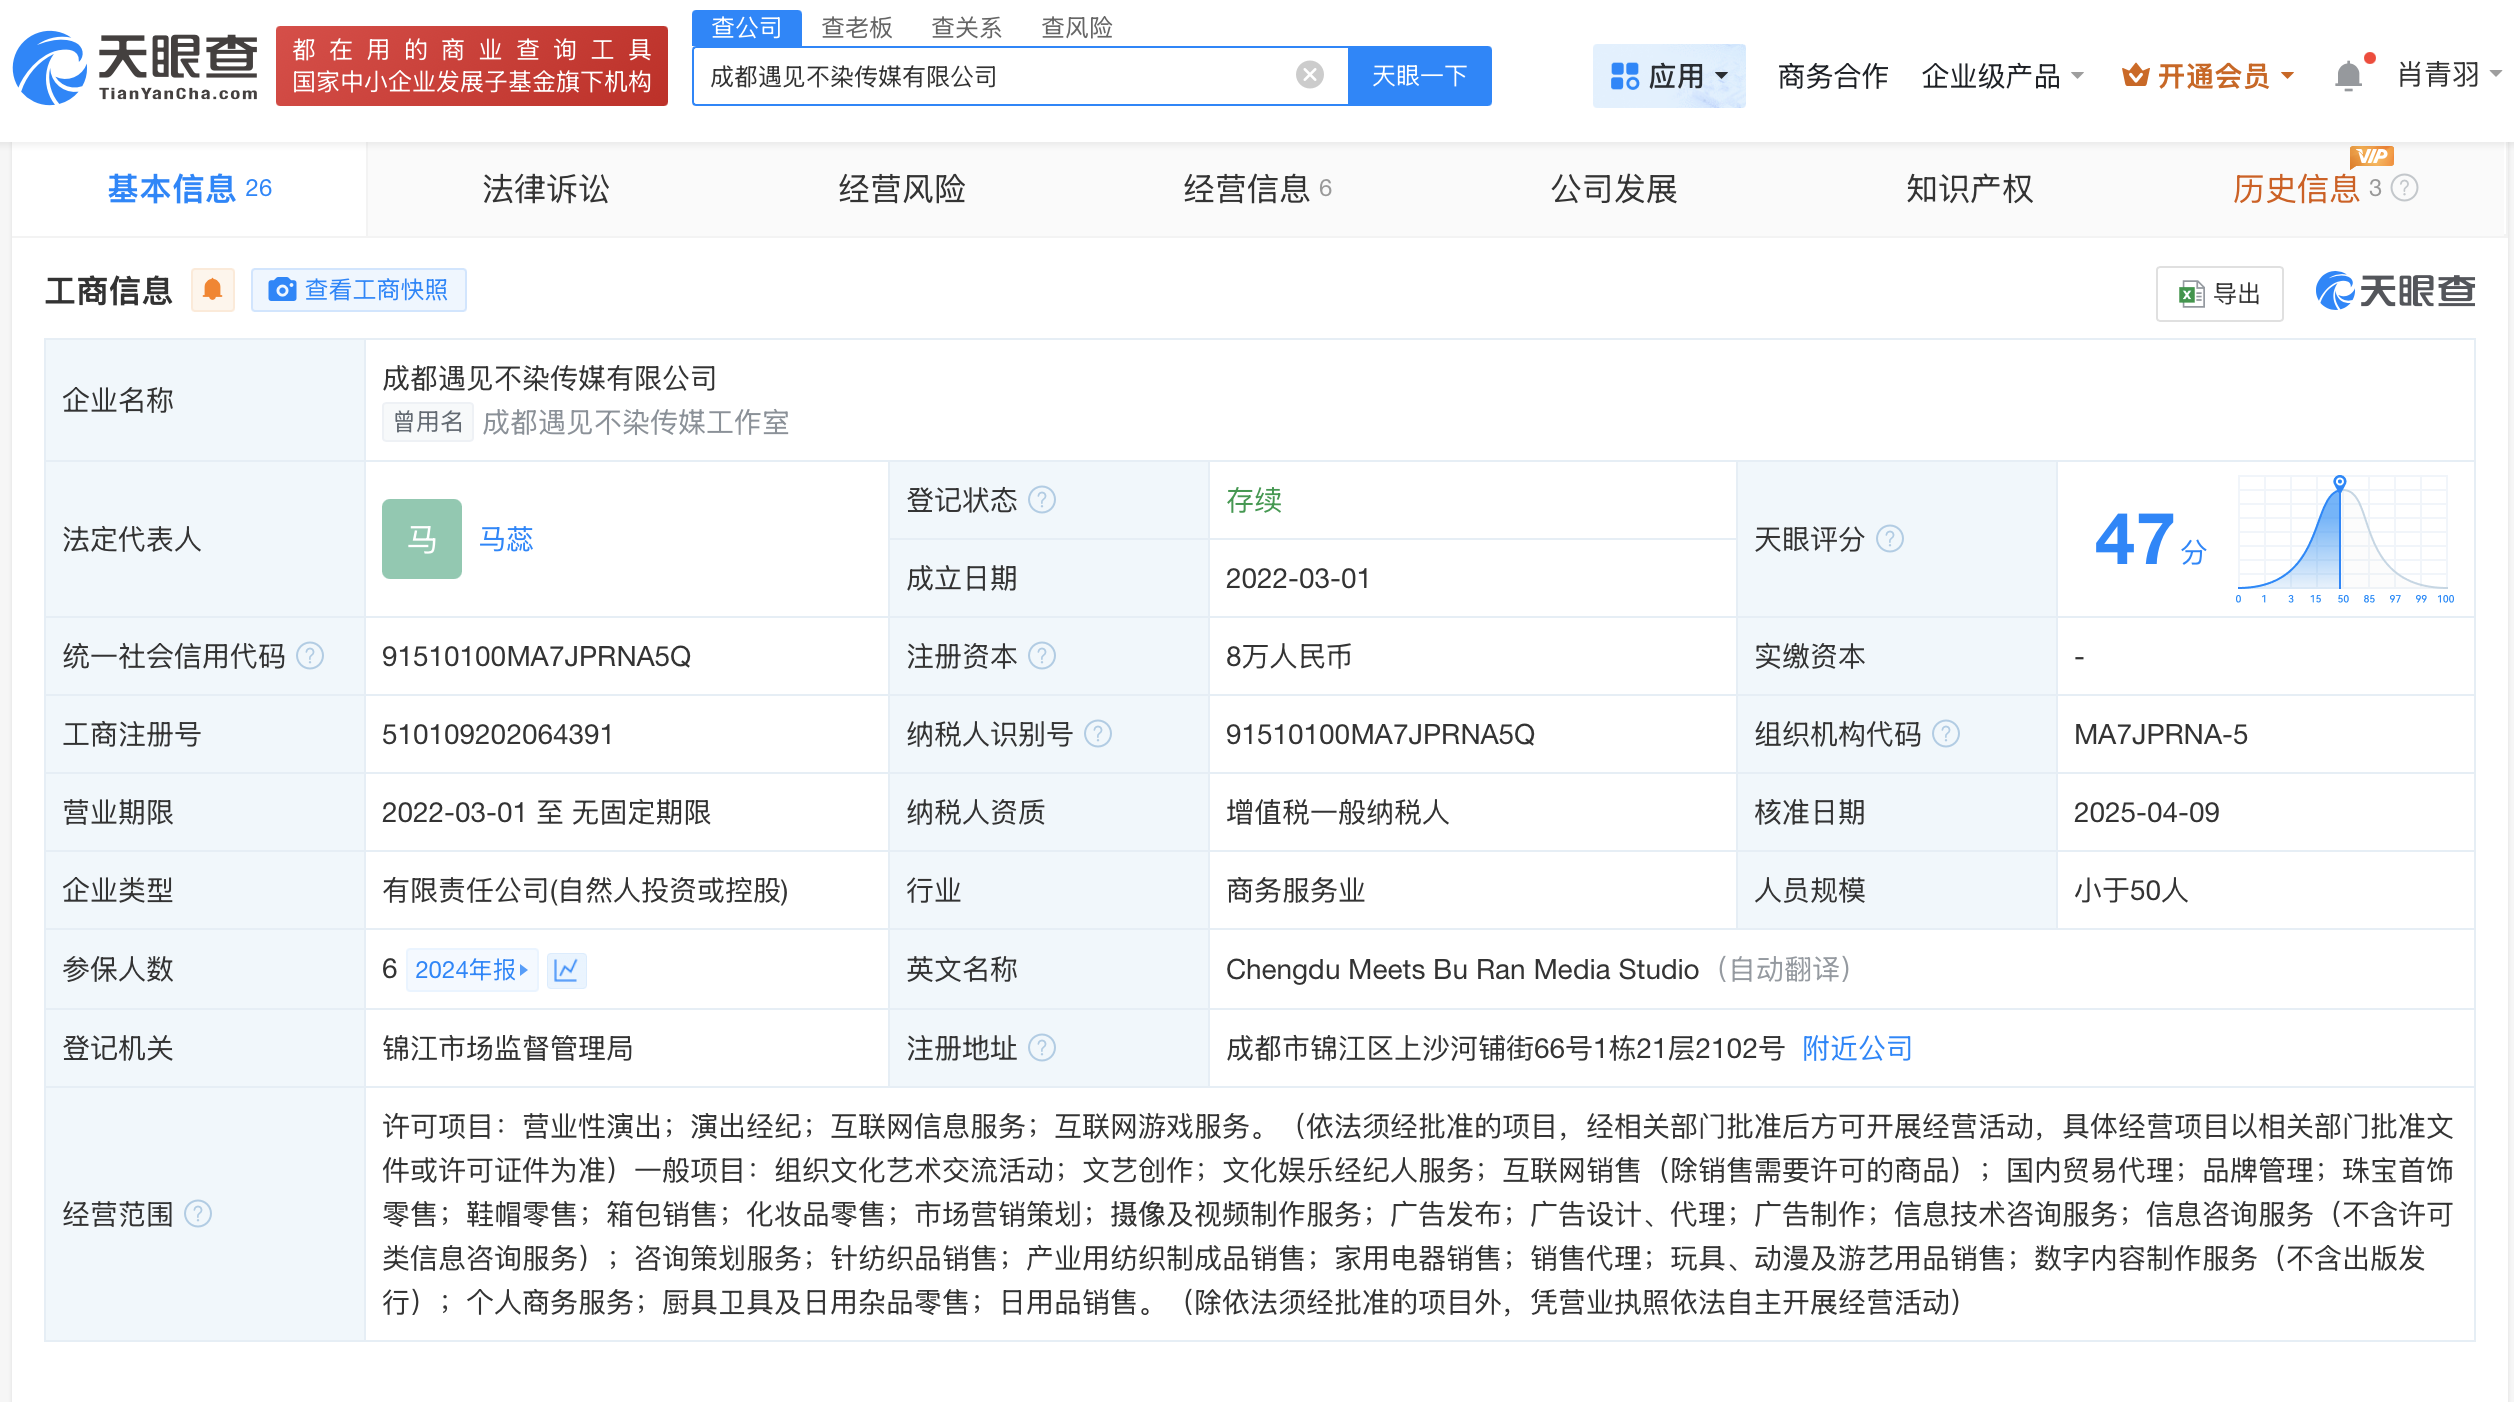Click 增值税一般纳税人 value
The width and height of the screenshot is (2514, 1402).
(x=1337, y=812)
